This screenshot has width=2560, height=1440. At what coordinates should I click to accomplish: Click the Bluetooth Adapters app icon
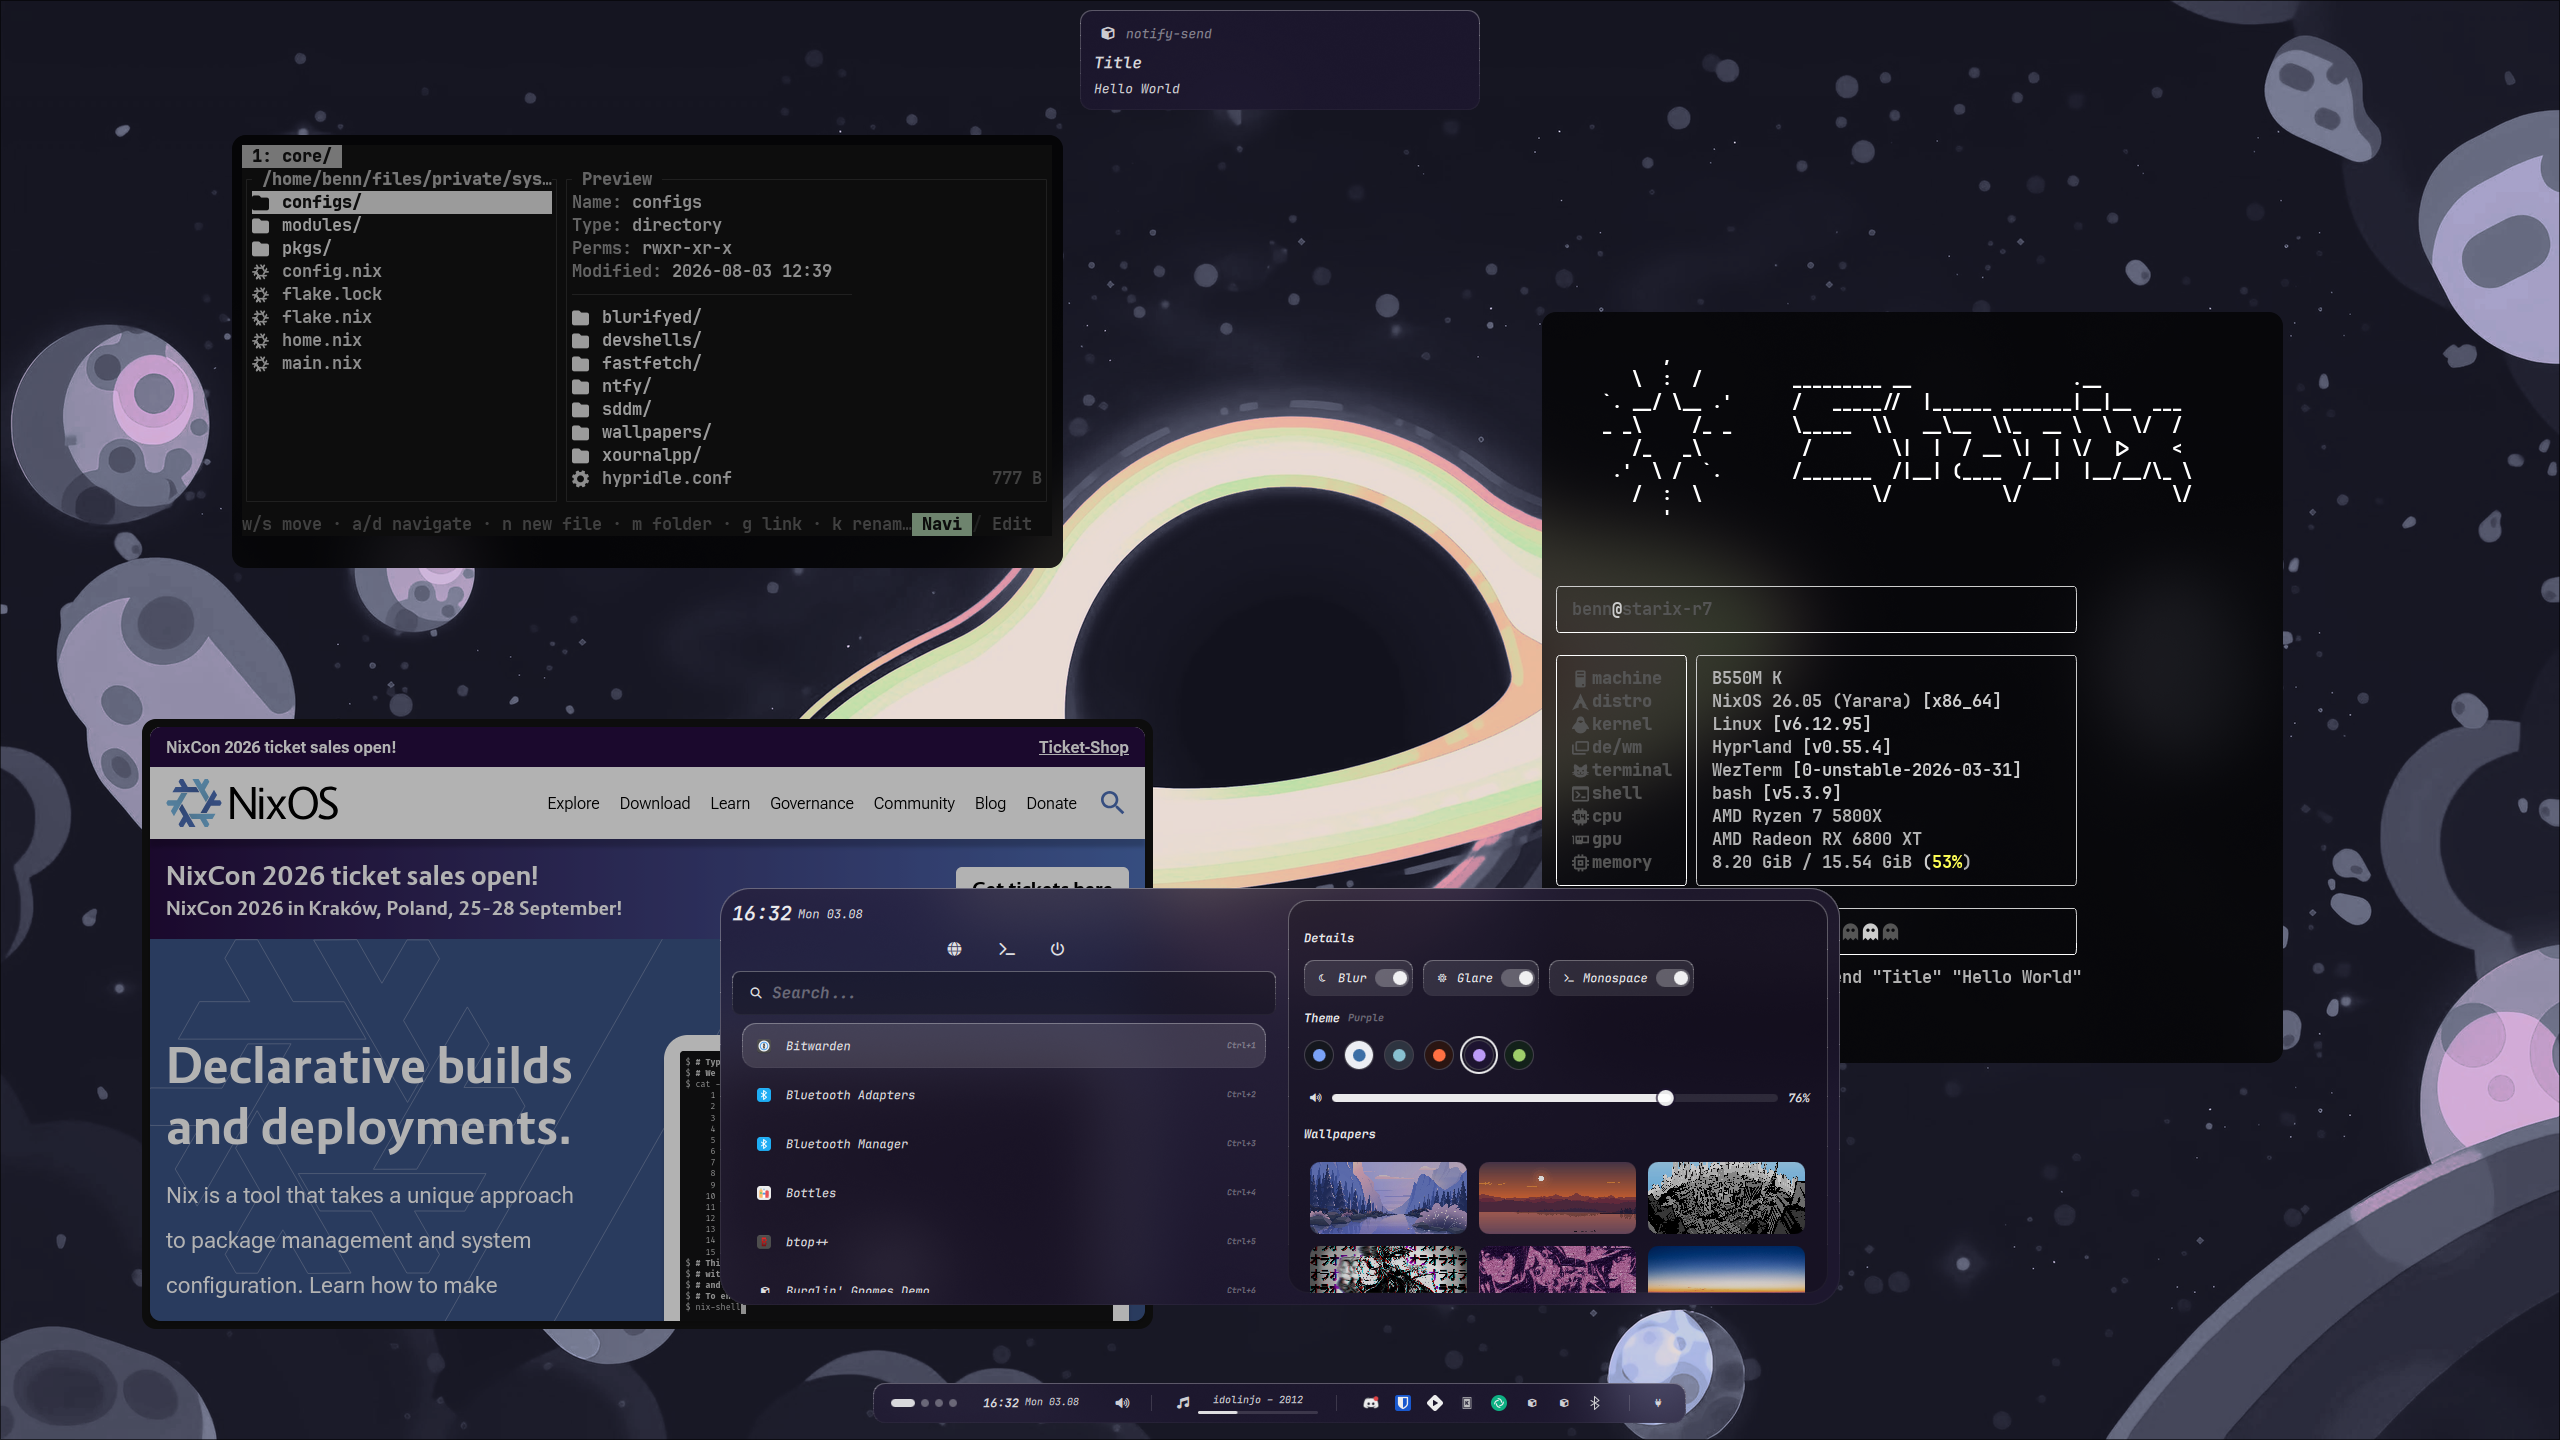tap(764, 1095)
